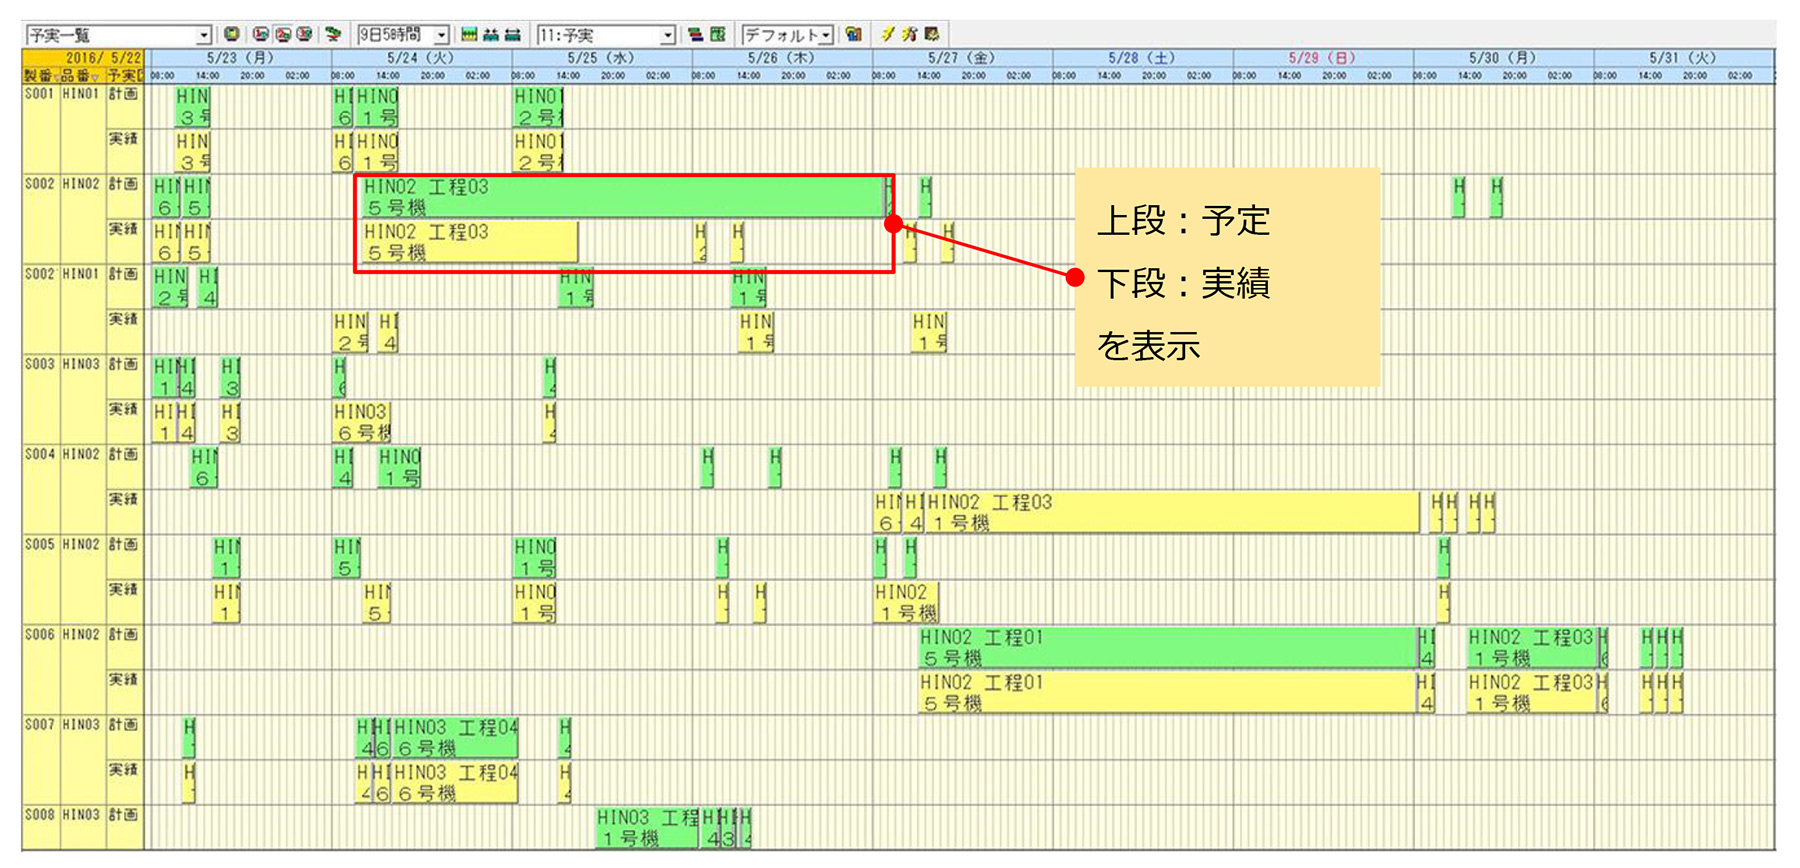The height and width of the screenshot is (868, 1800).
Task: Click the 5/26 (木) date header
Action: [781, 58]
